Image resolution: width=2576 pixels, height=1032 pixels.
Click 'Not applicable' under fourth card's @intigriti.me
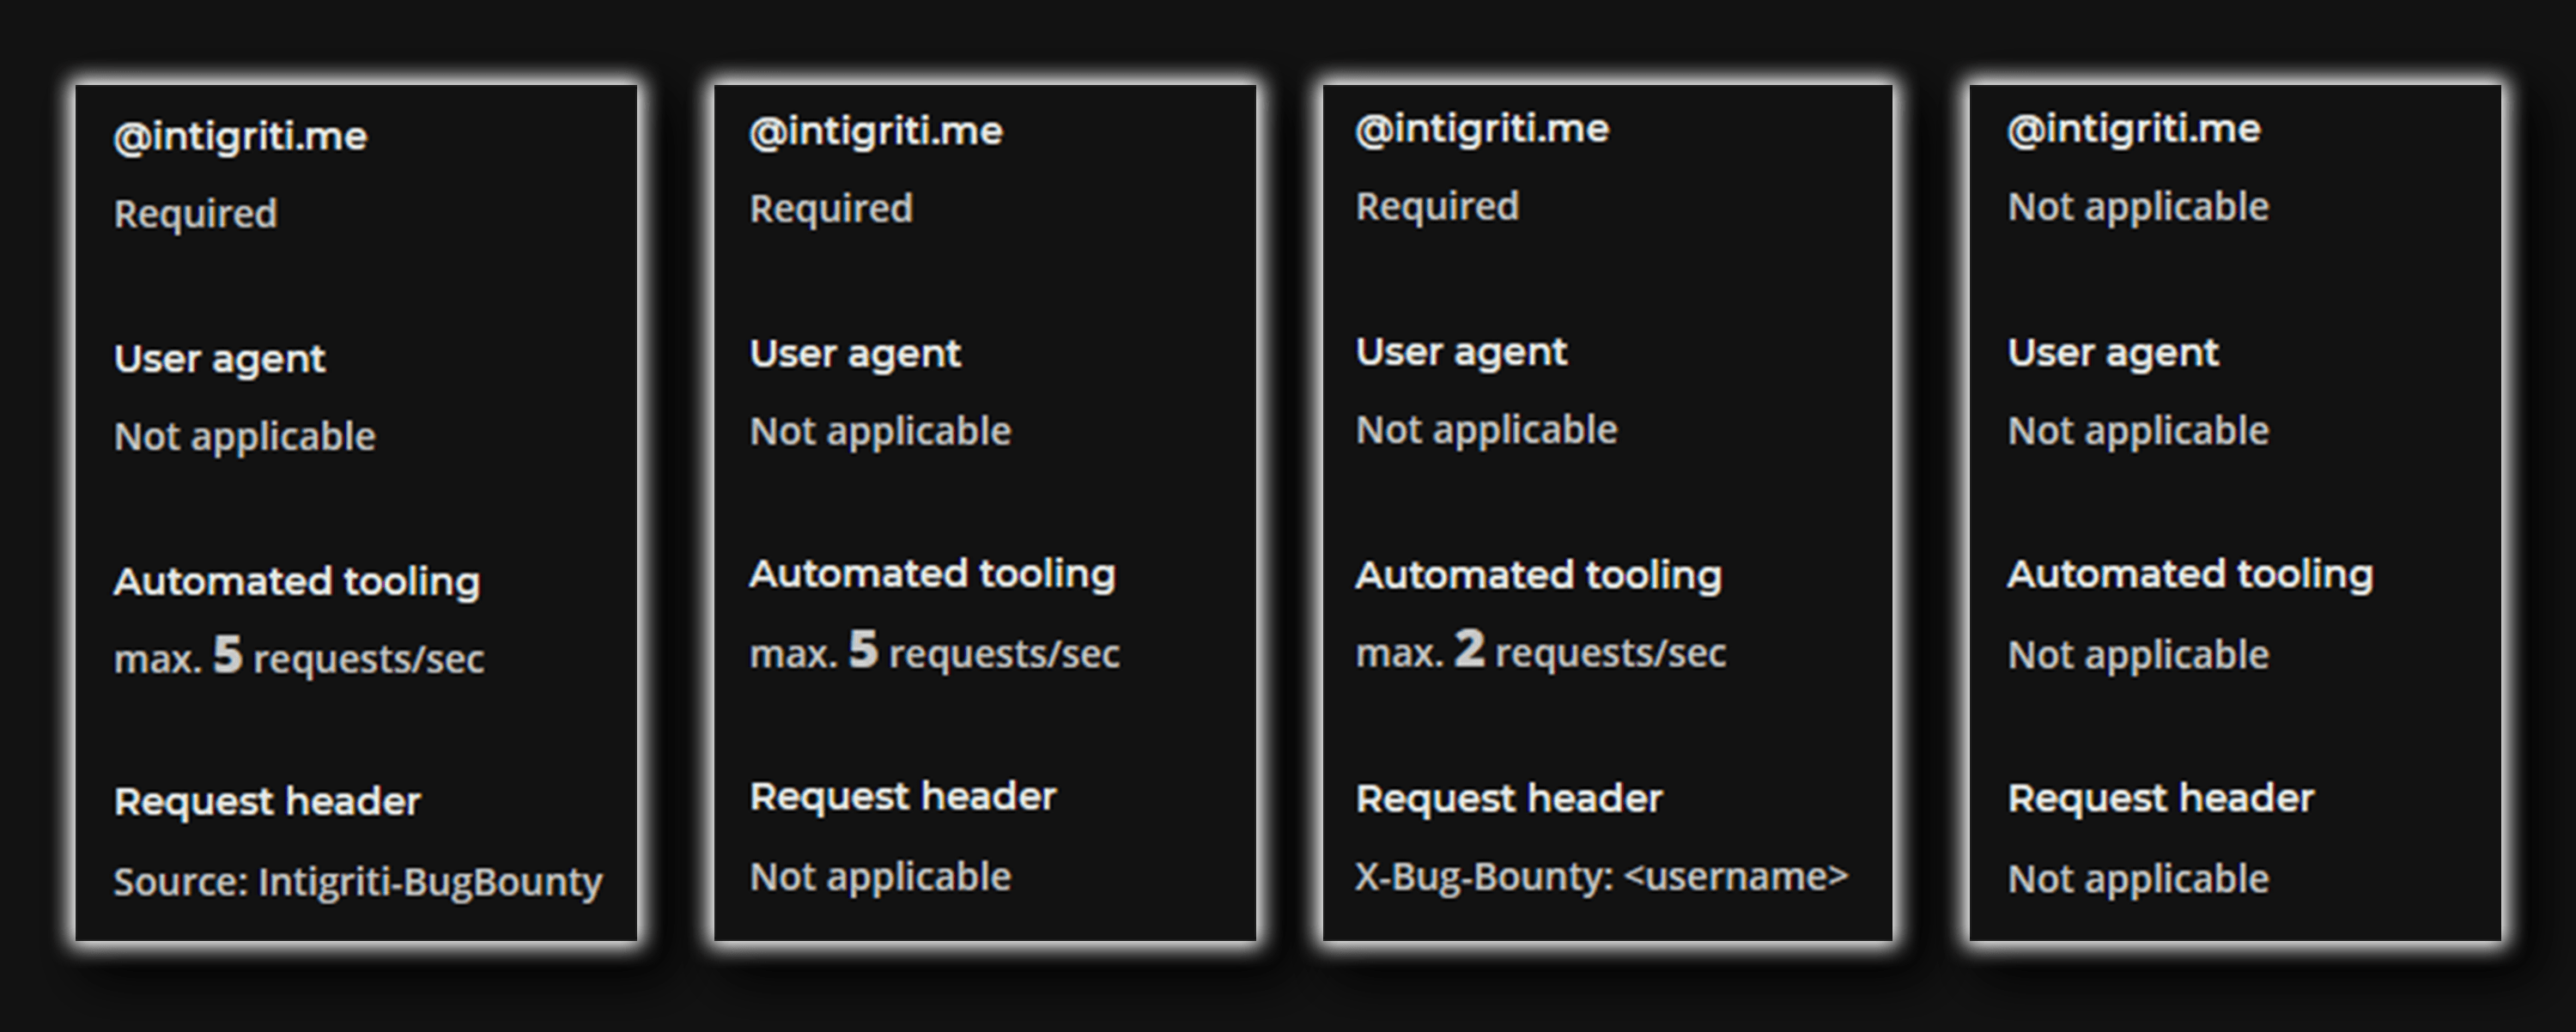pyautogui.click(x=2138, y=207)
